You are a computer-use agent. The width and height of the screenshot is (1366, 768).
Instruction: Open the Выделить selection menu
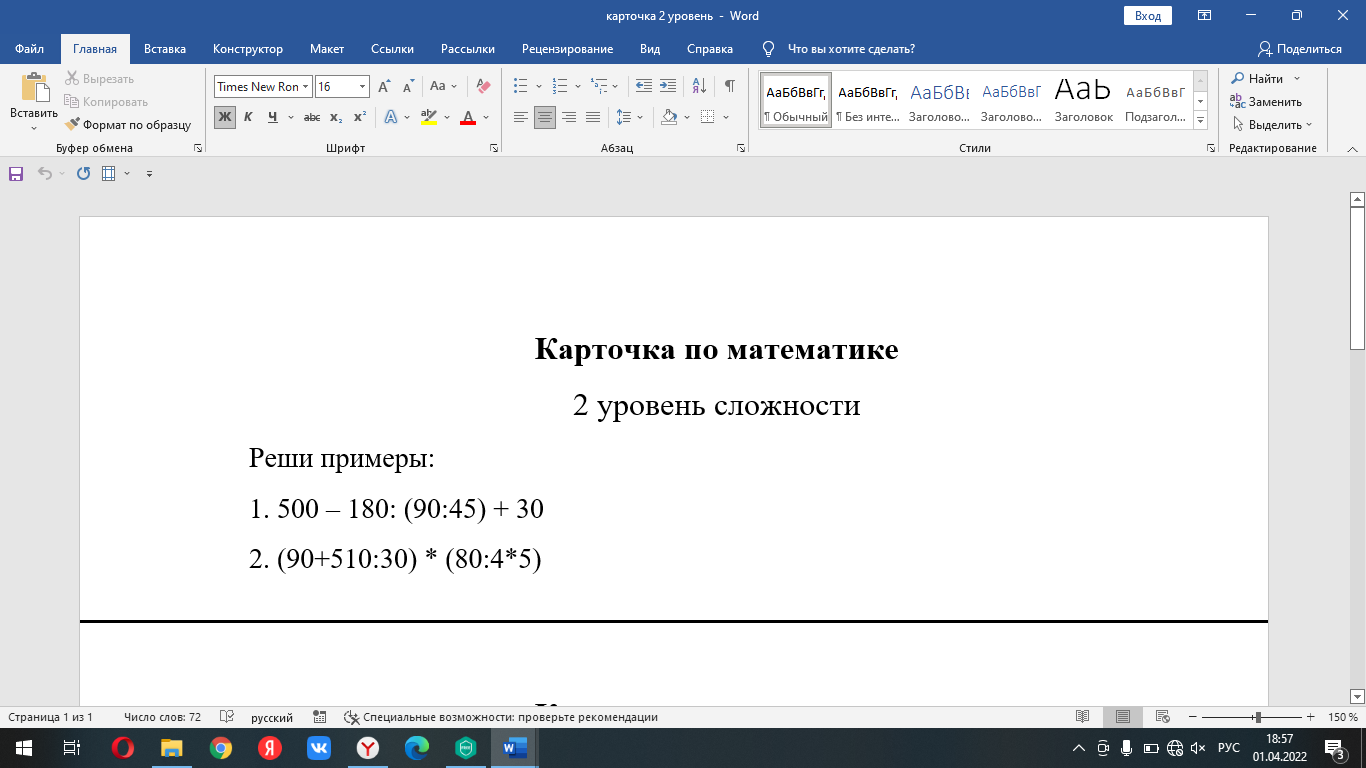coord(1272,125)
